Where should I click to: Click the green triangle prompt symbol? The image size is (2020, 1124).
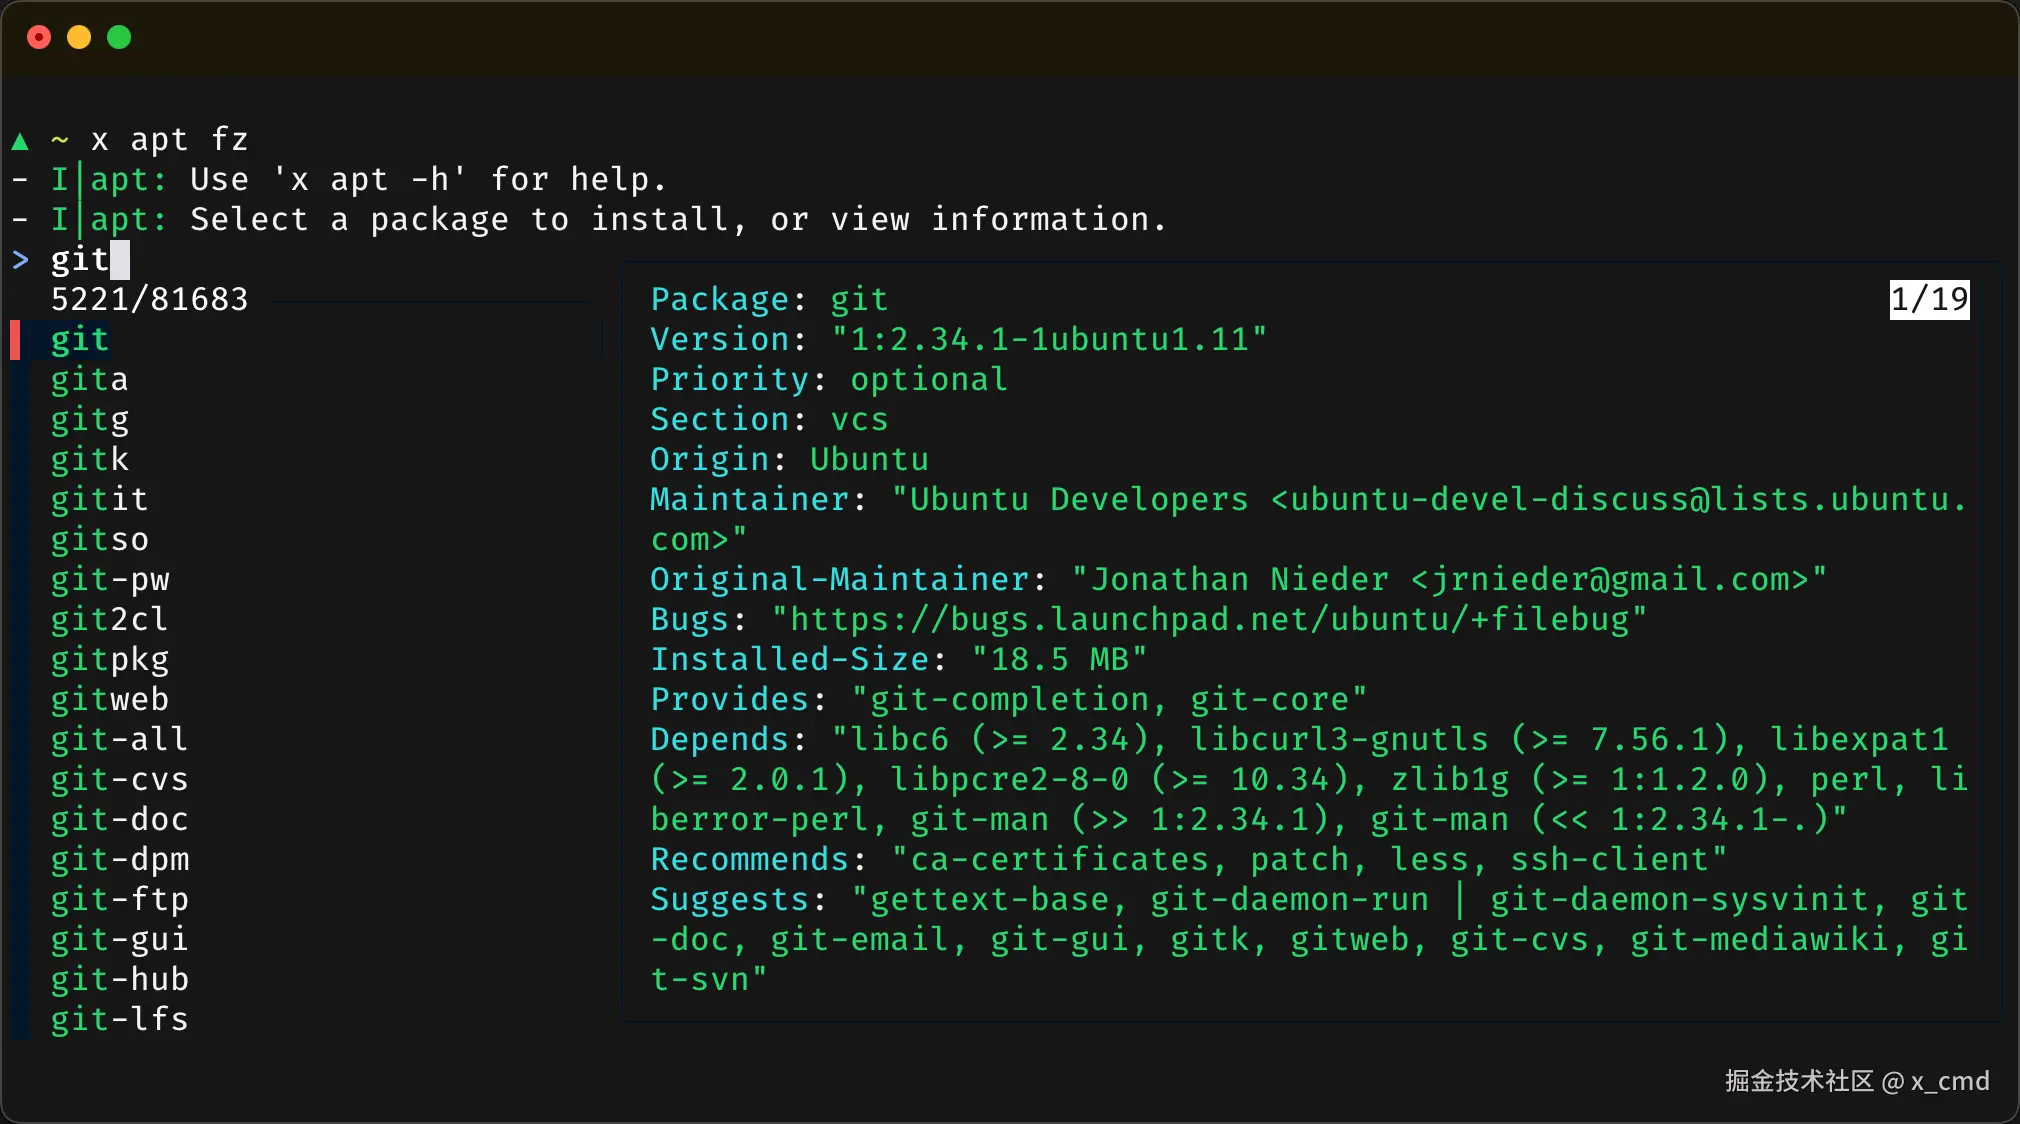coord(20,140)
